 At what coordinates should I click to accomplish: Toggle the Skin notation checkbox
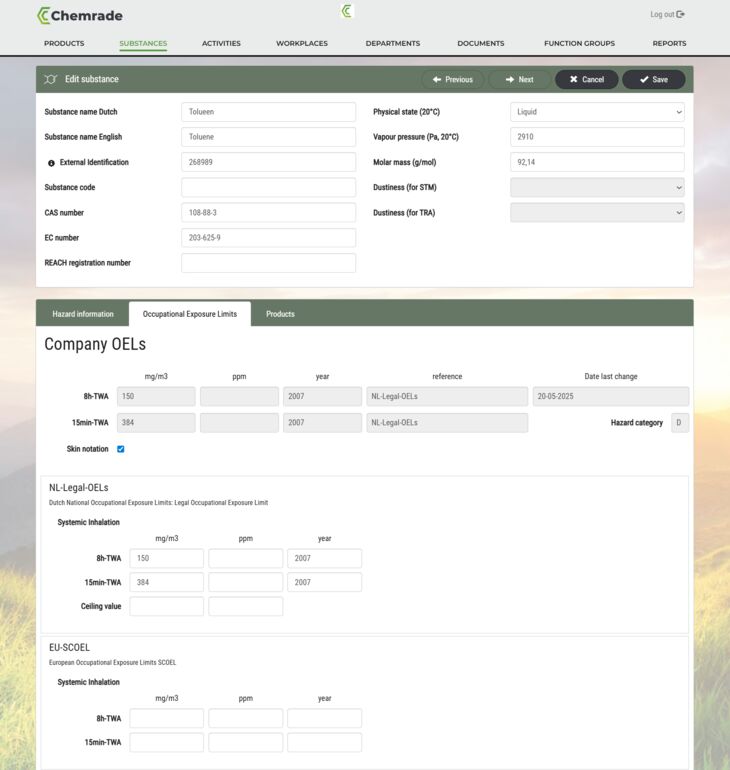click(121, 449)
